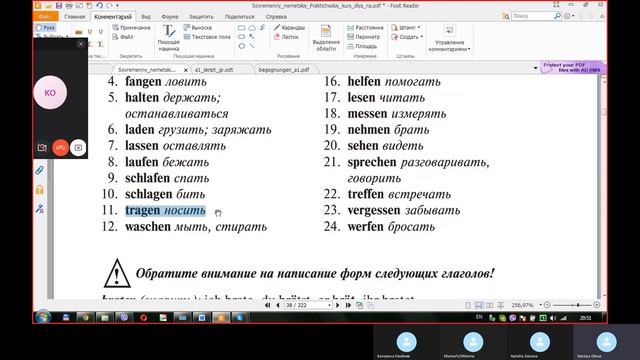
Task: Open the Справка ribbon tab
Action: [276, 17]
